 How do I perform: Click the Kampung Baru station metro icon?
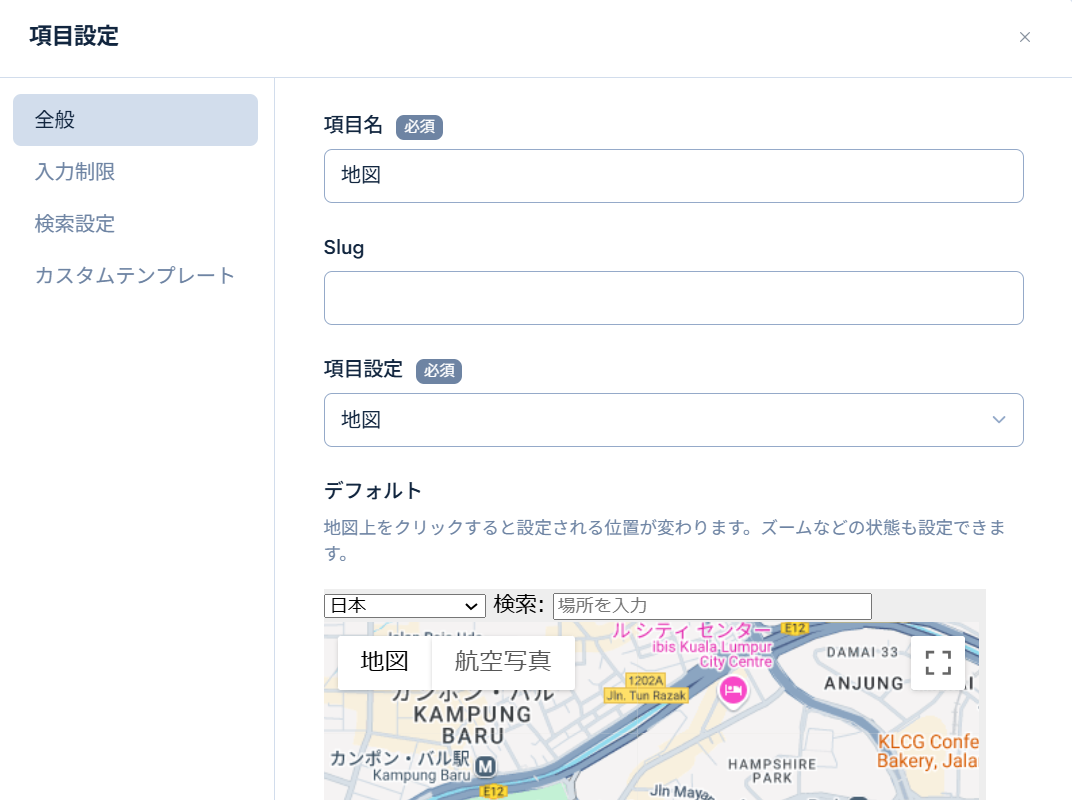click(x=486, y=767)
